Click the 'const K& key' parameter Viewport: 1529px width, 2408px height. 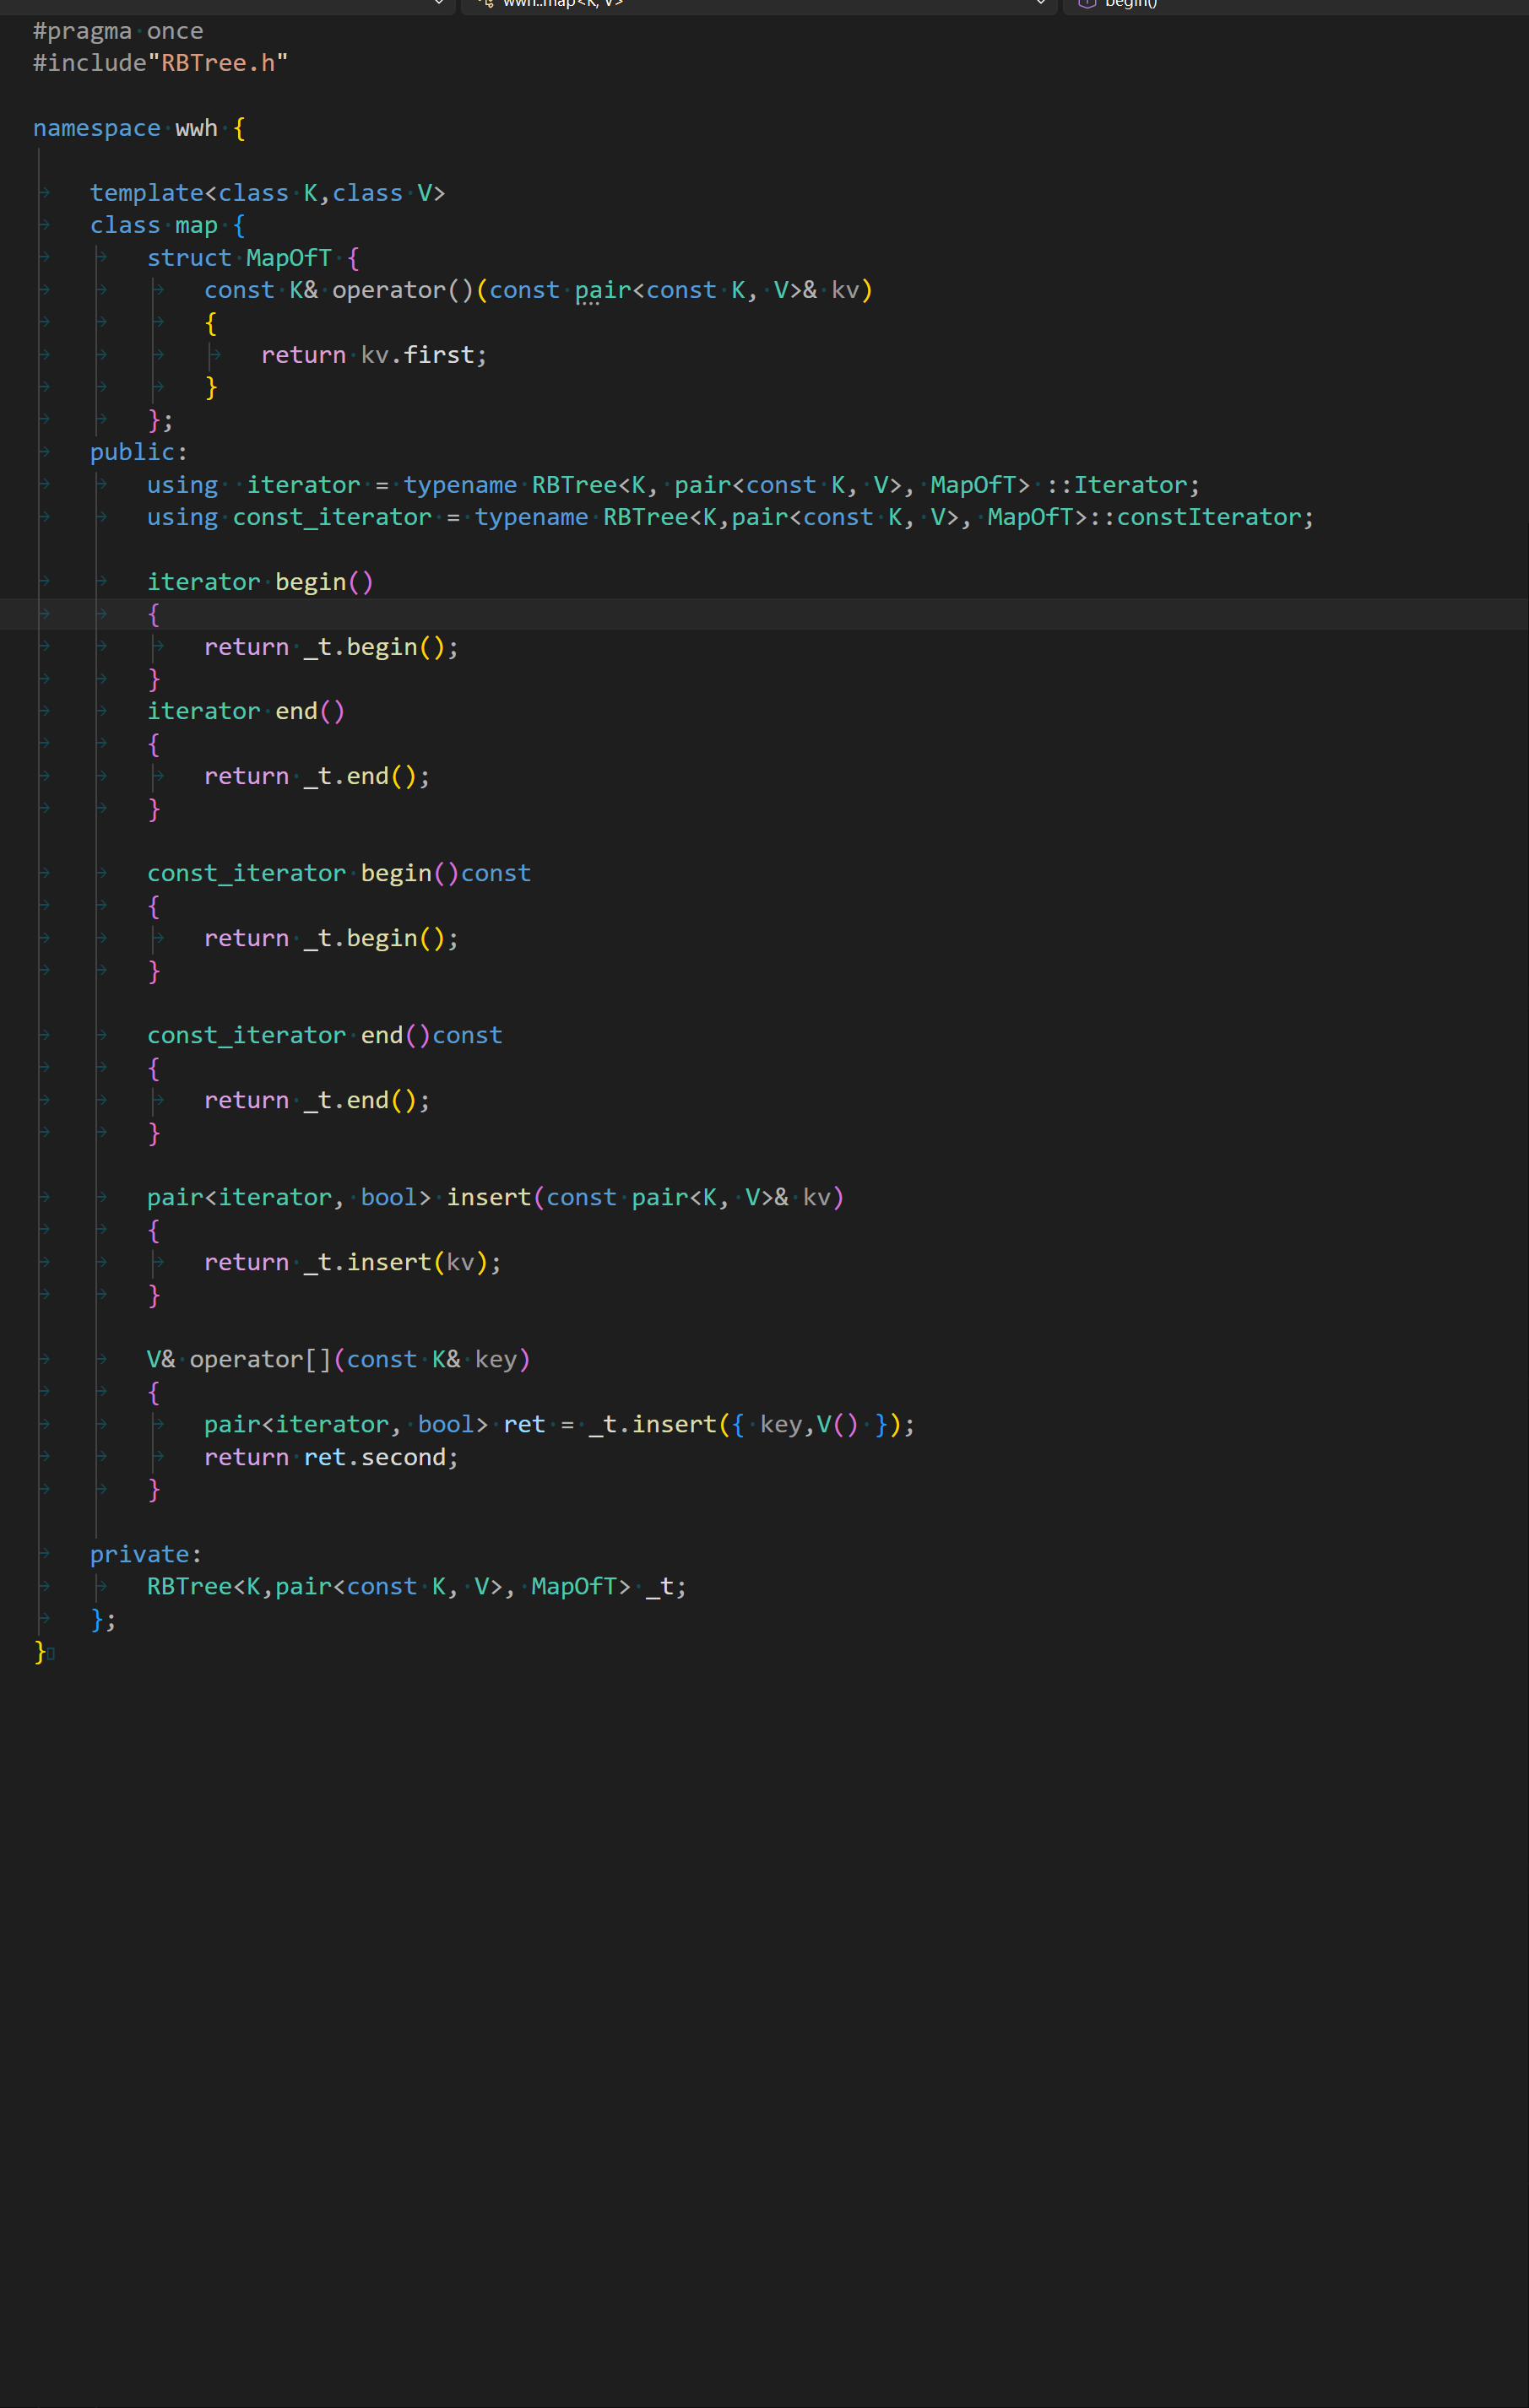click(x=432, y=1359)
